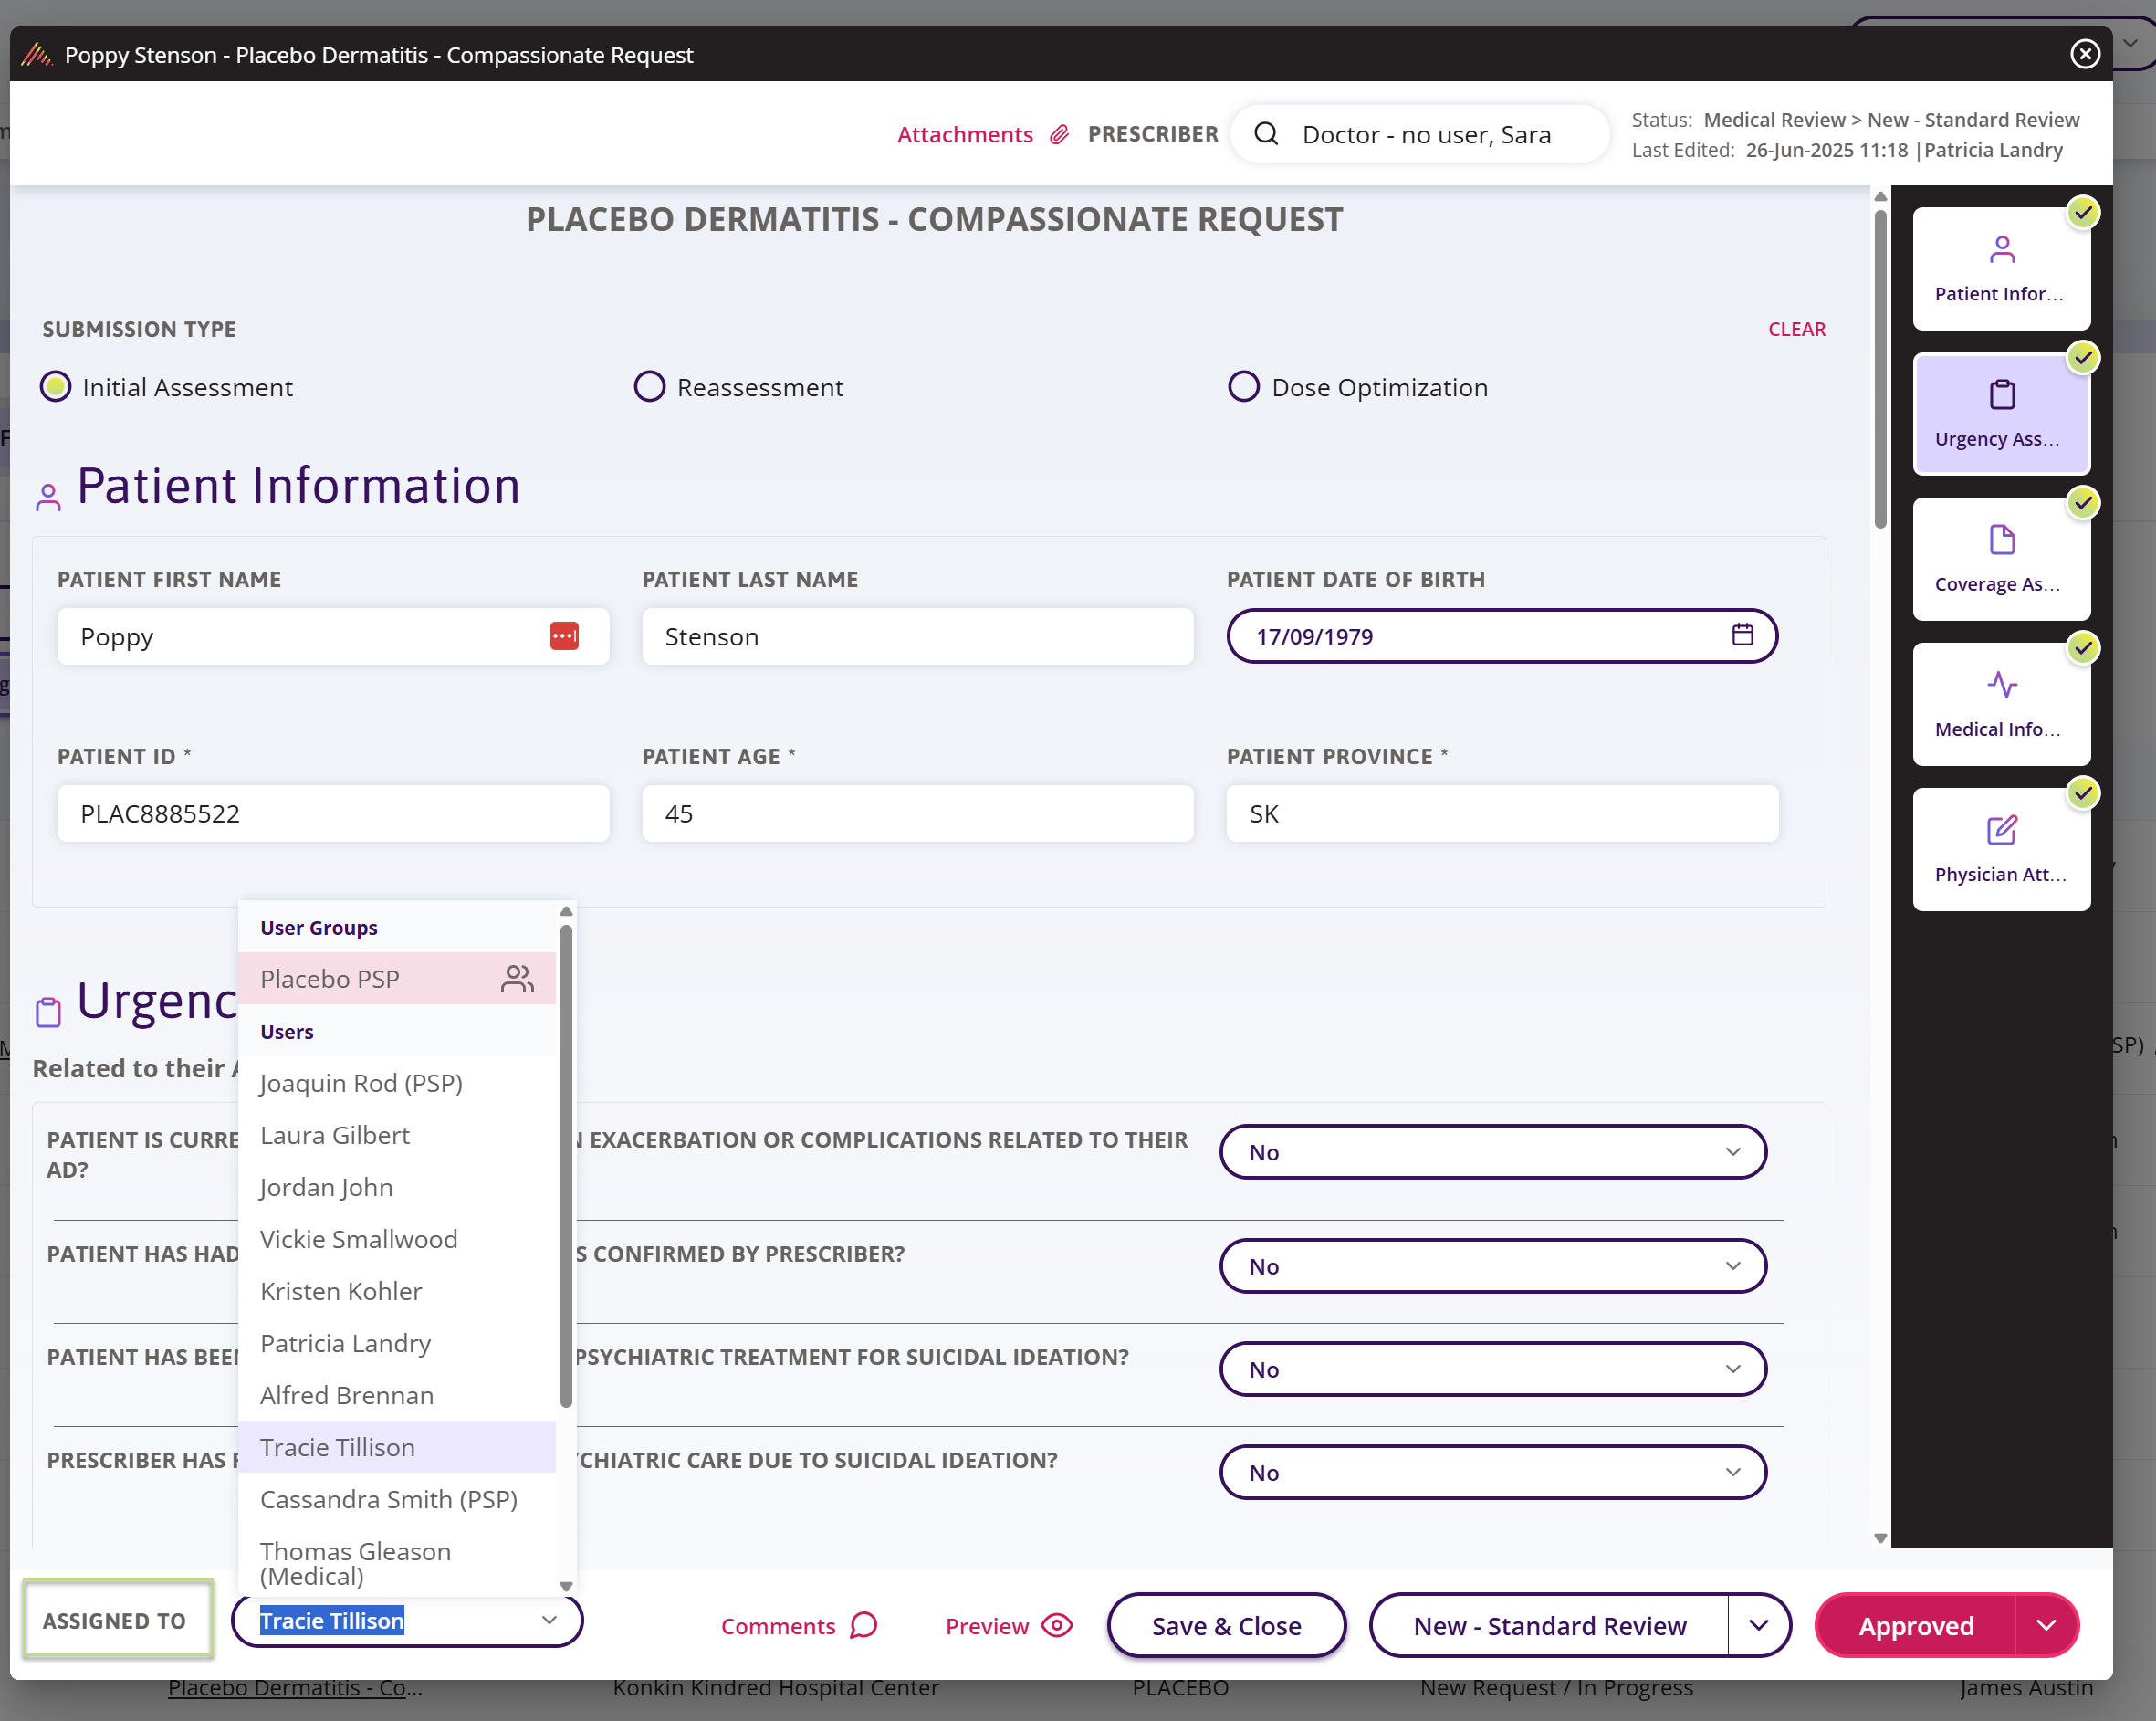Viewport: 2156px width, 1721px height.
Task: Click the Patient Province field
Action: click(x=1502, y=813)
